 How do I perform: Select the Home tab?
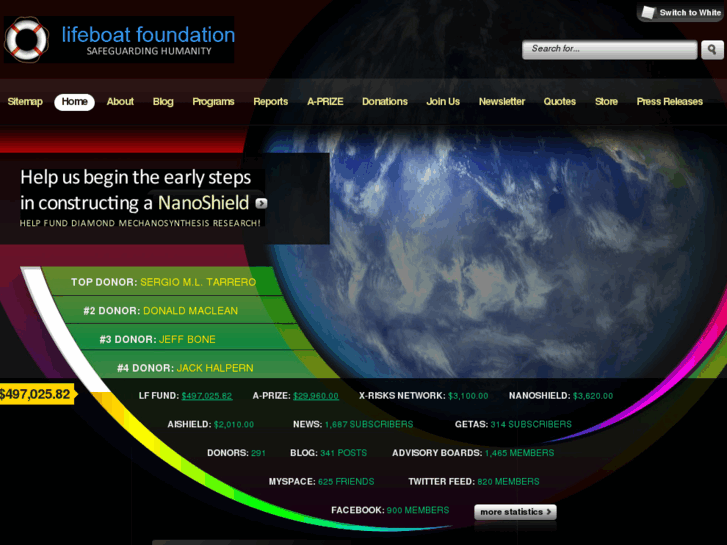[x=75, y=102]
